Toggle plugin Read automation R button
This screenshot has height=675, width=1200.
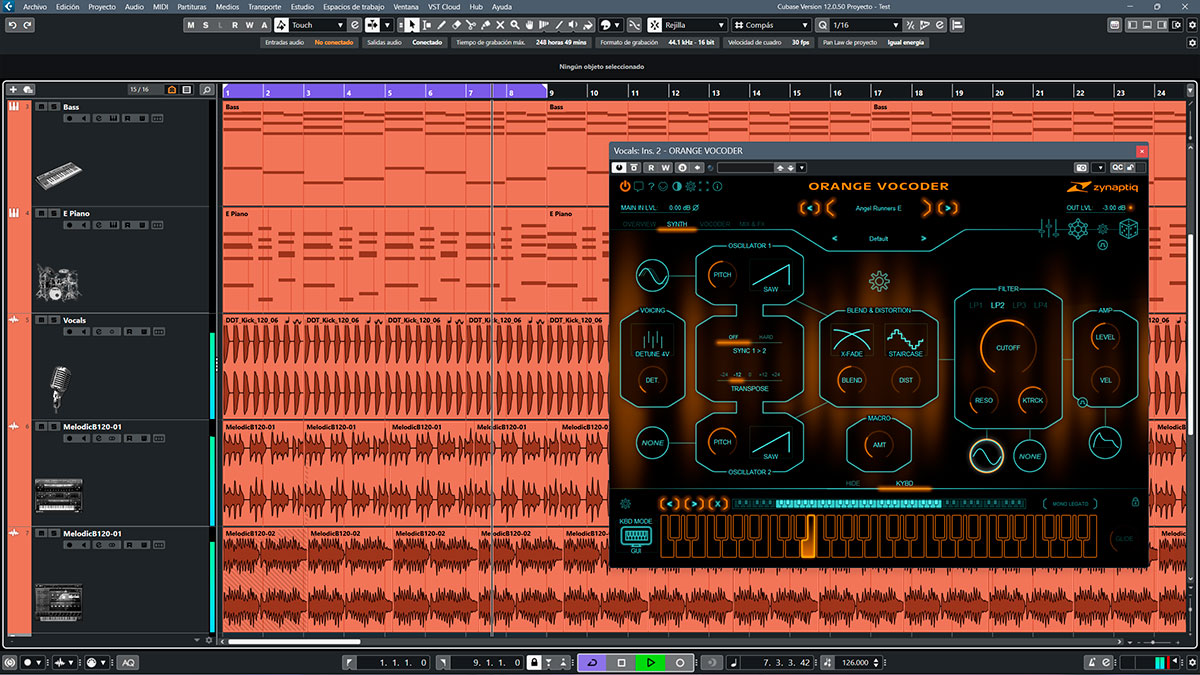651,167
